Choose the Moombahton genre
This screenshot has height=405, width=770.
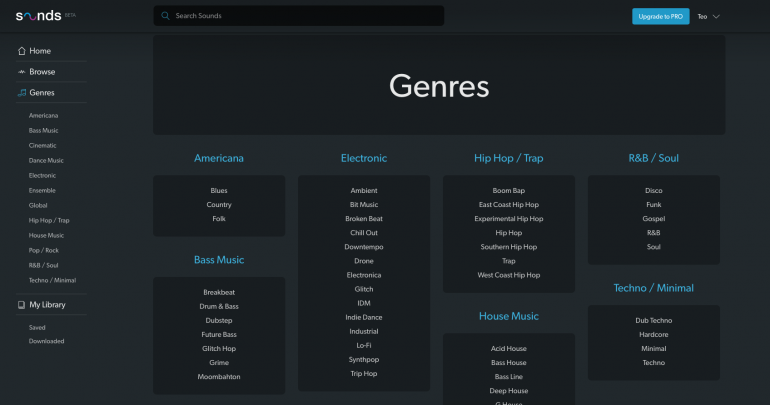(x=219, y=377)
